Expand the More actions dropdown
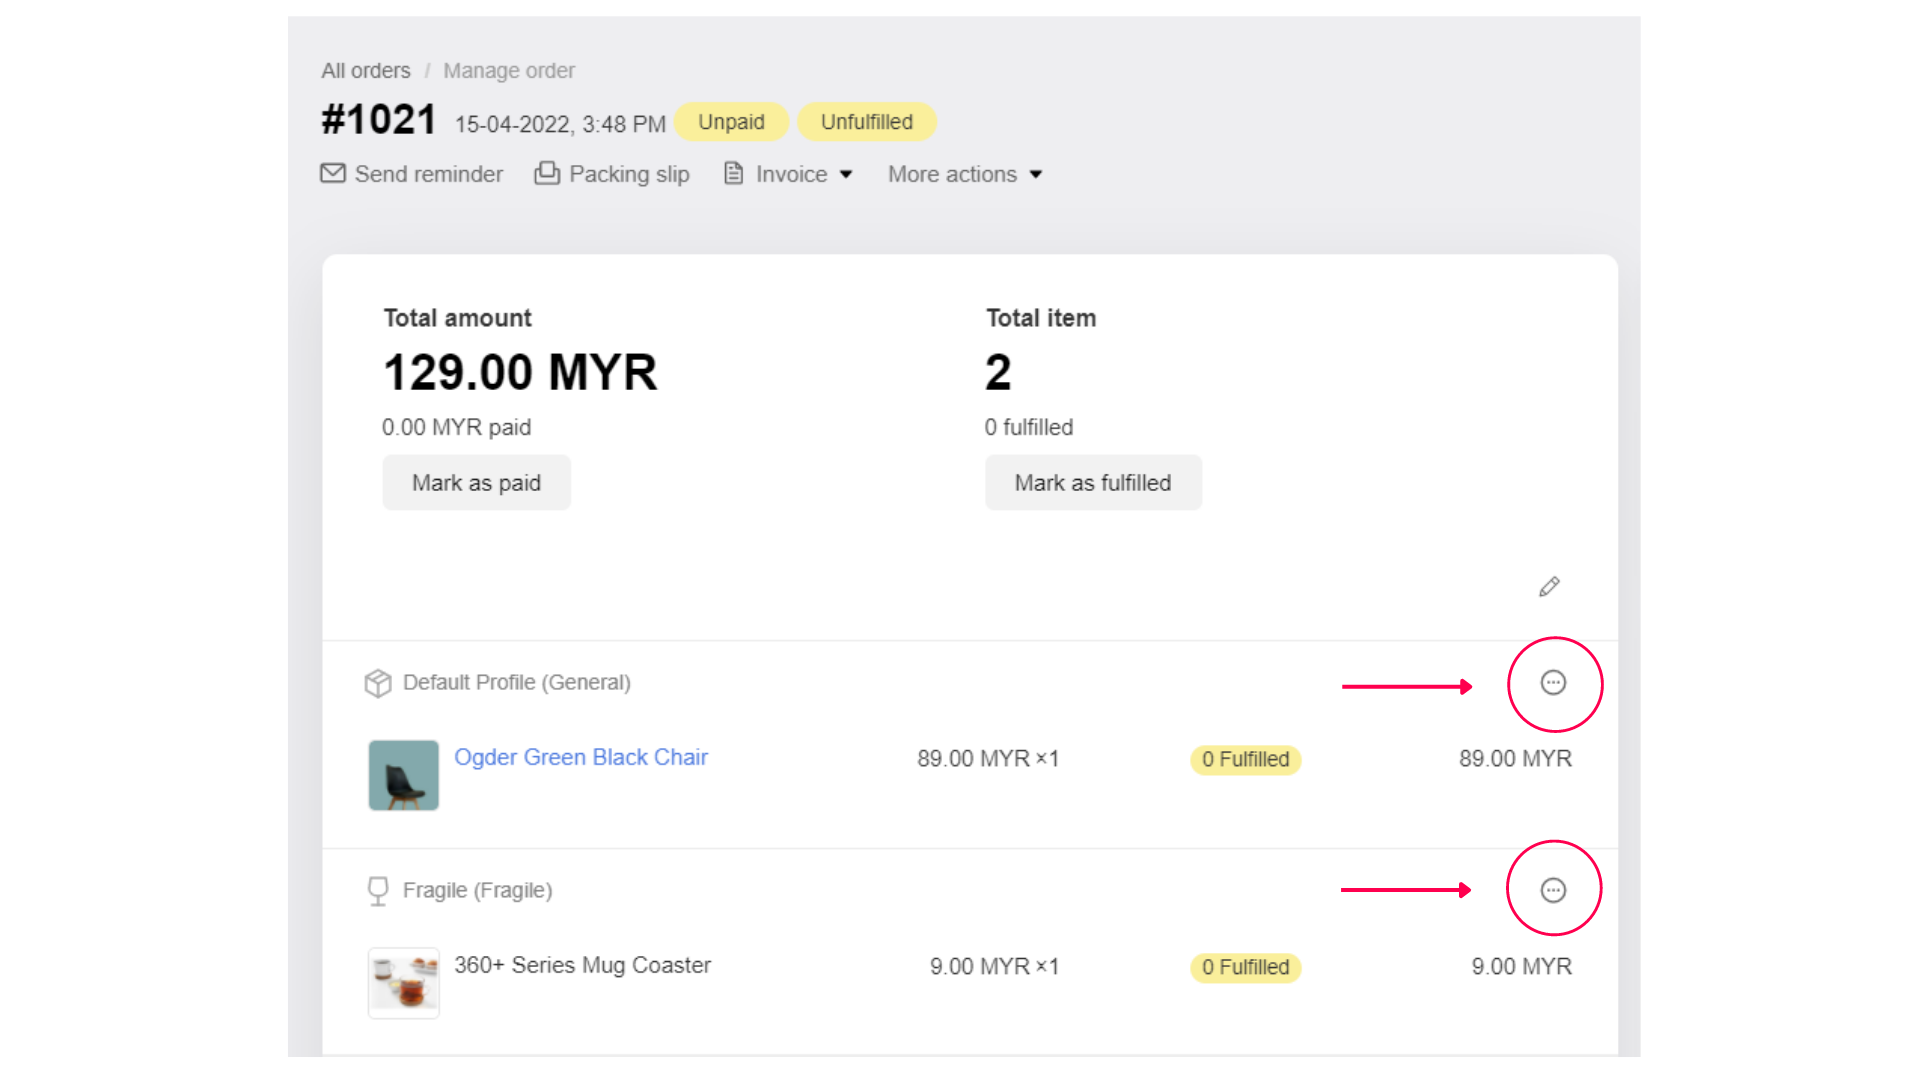Screen dimensions: 1920x1080 click(x=965, y=174)
